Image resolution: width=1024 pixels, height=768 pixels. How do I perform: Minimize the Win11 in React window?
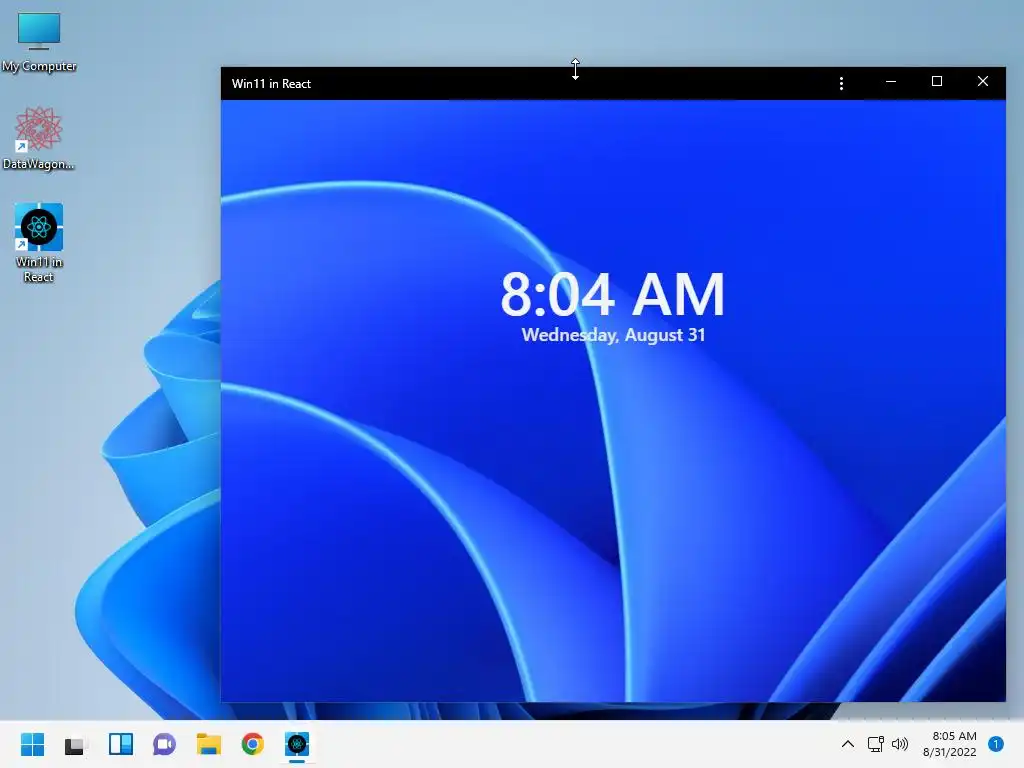pos(891,82)
